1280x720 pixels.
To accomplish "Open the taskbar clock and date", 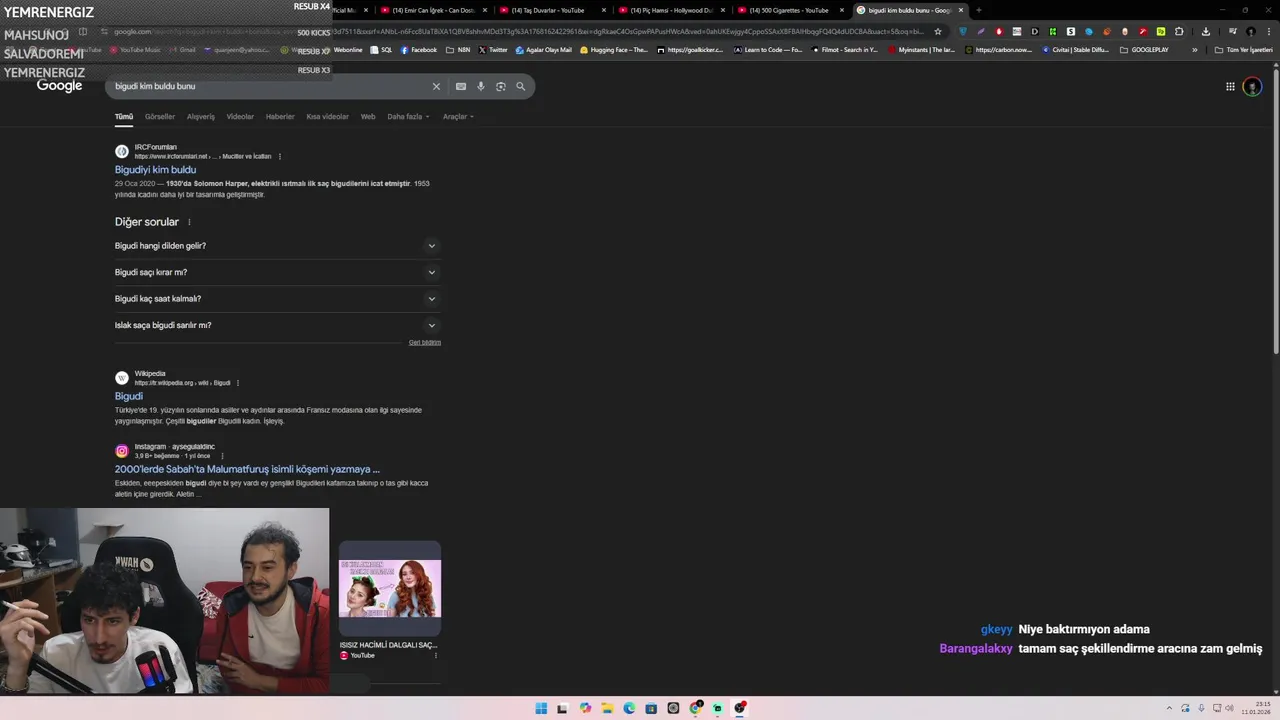I will tap(1257, 708).
